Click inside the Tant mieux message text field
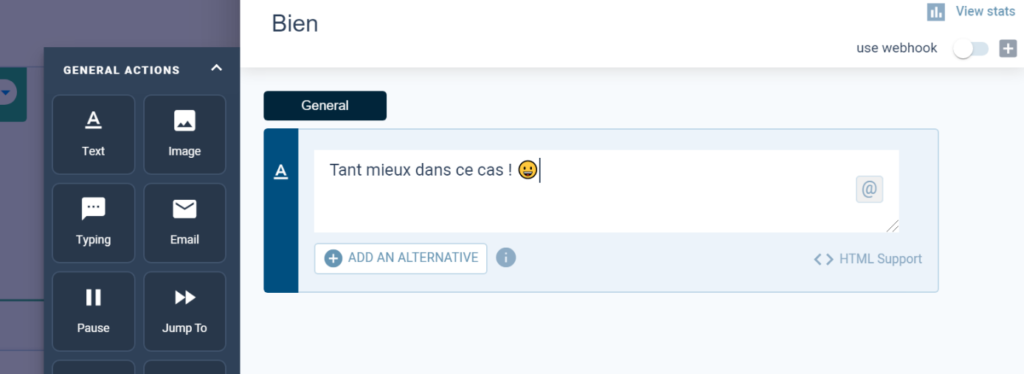This screenshot has width=1024, height=374. tap(606, 191)
